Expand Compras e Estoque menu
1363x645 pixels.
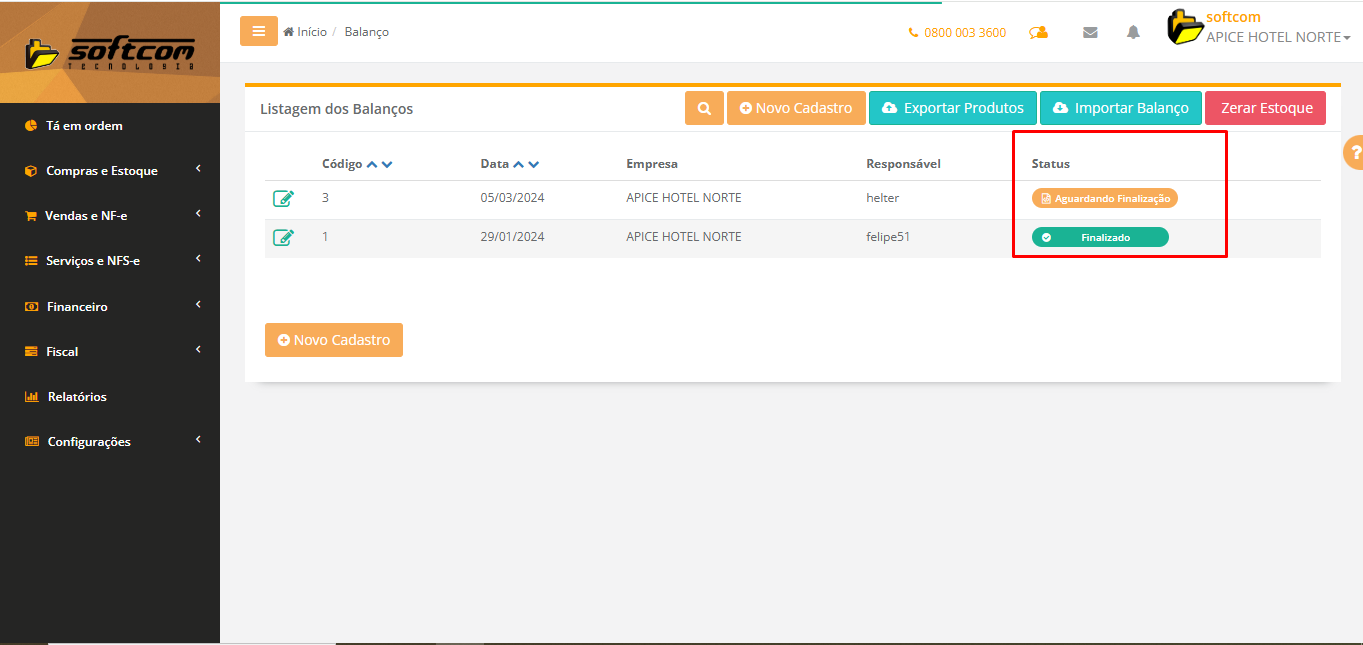101,171
